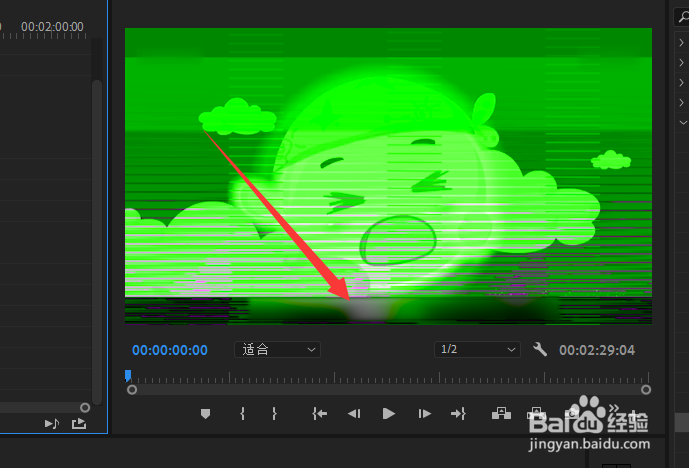This screenshot has height=468, width=689.
Task: Click the Mark In button
Action: tap(242, 414)
